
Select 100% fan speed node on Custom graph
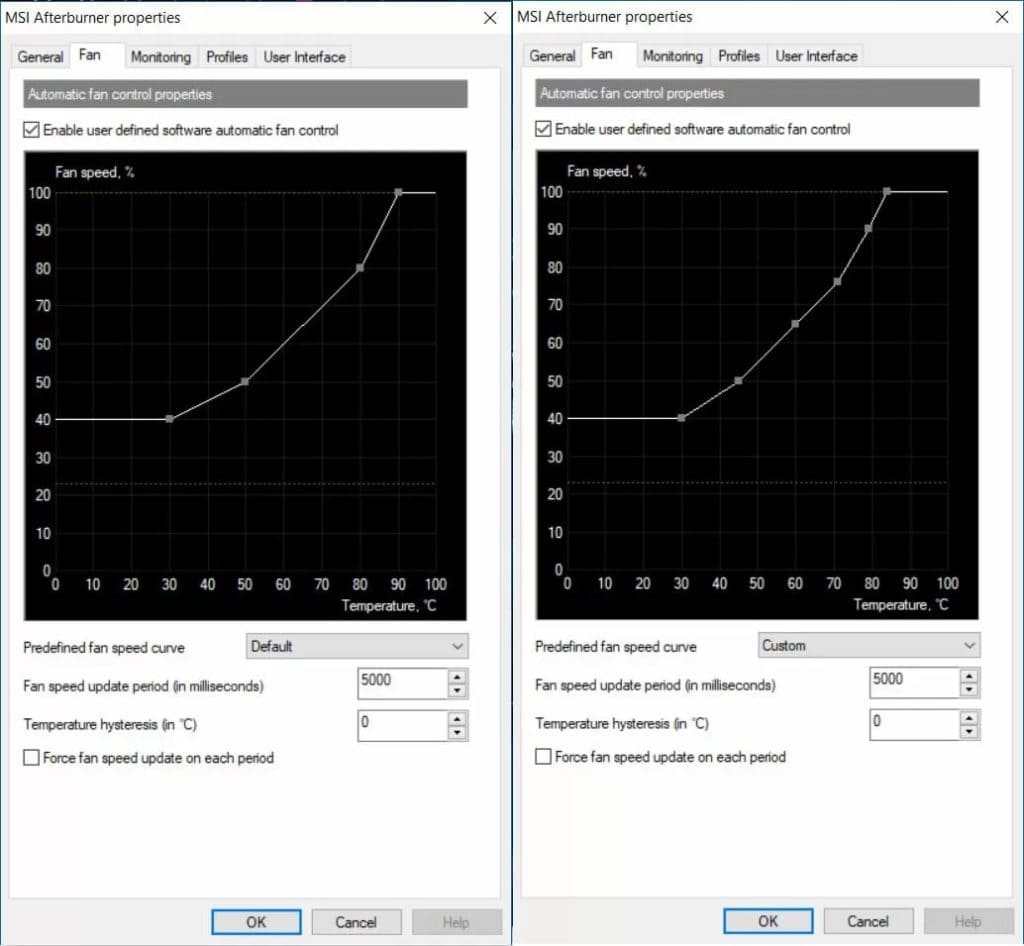pos(887,191)
